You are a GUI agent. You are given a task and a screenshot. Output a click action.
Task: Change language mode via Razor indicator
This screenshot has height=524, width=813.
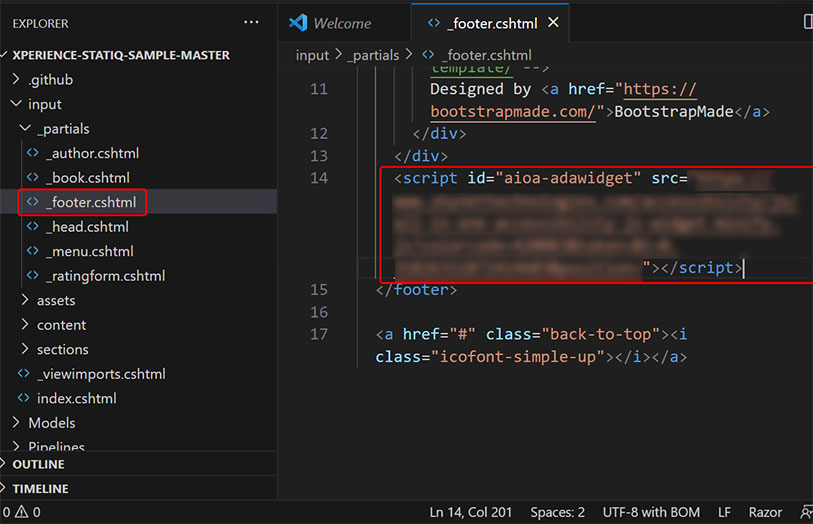(x=765, y=512)
